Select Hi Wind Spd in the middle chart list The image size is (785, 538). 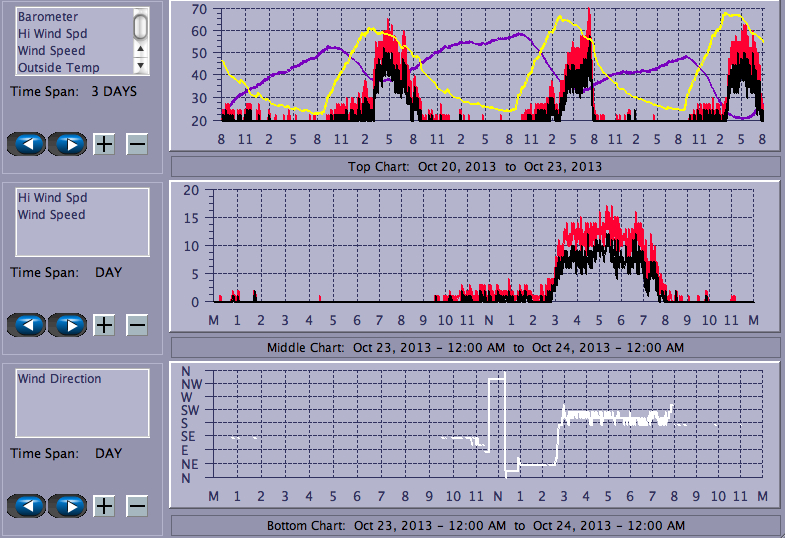51,198
